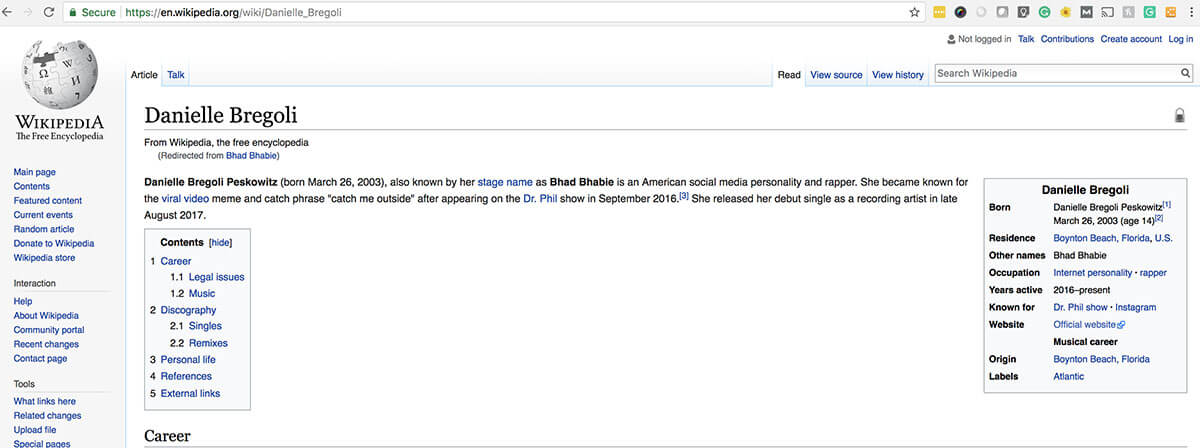Click the search magnifying glass icon
This screenshot has height=448, width=1200.
(x=1185, y=73)
